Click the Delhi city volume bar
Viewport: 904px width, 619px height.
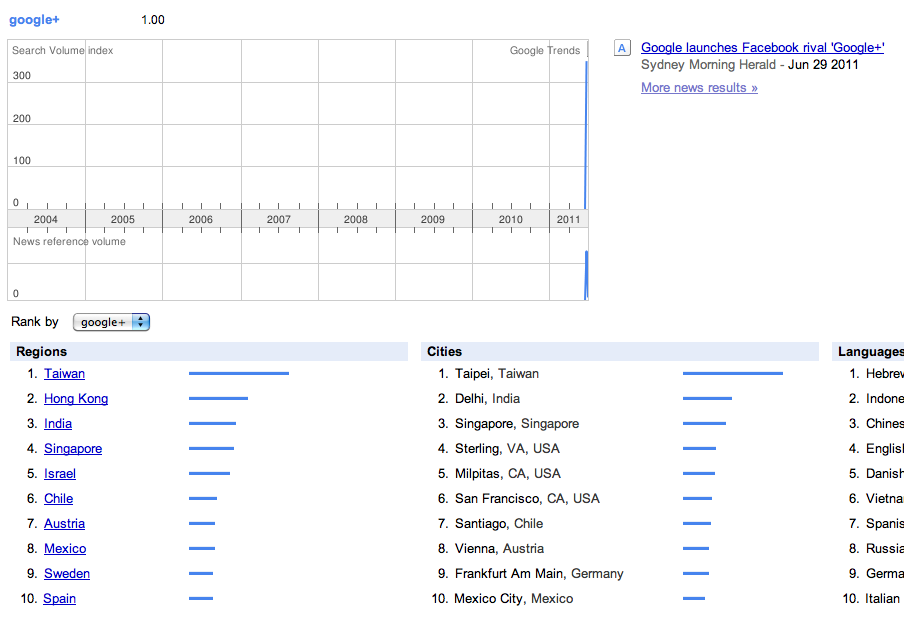click(707, 398)
